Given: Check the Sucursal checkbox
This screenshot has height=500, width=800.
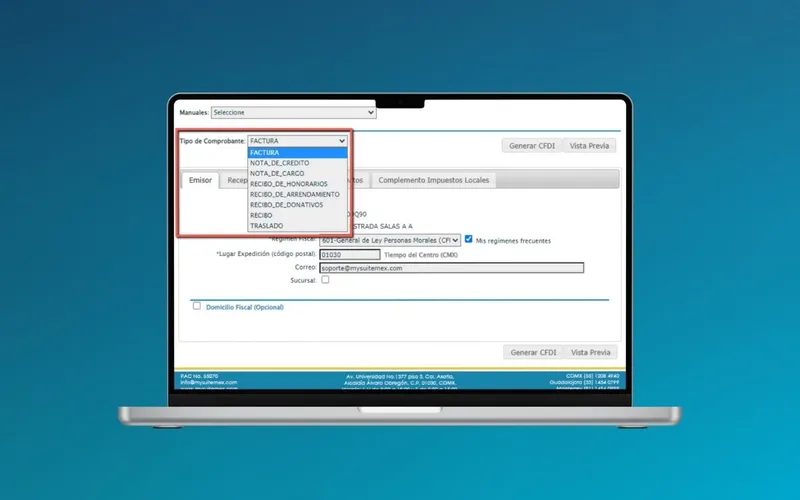Looking at the screenshot, I should click(x=325, y=280).
